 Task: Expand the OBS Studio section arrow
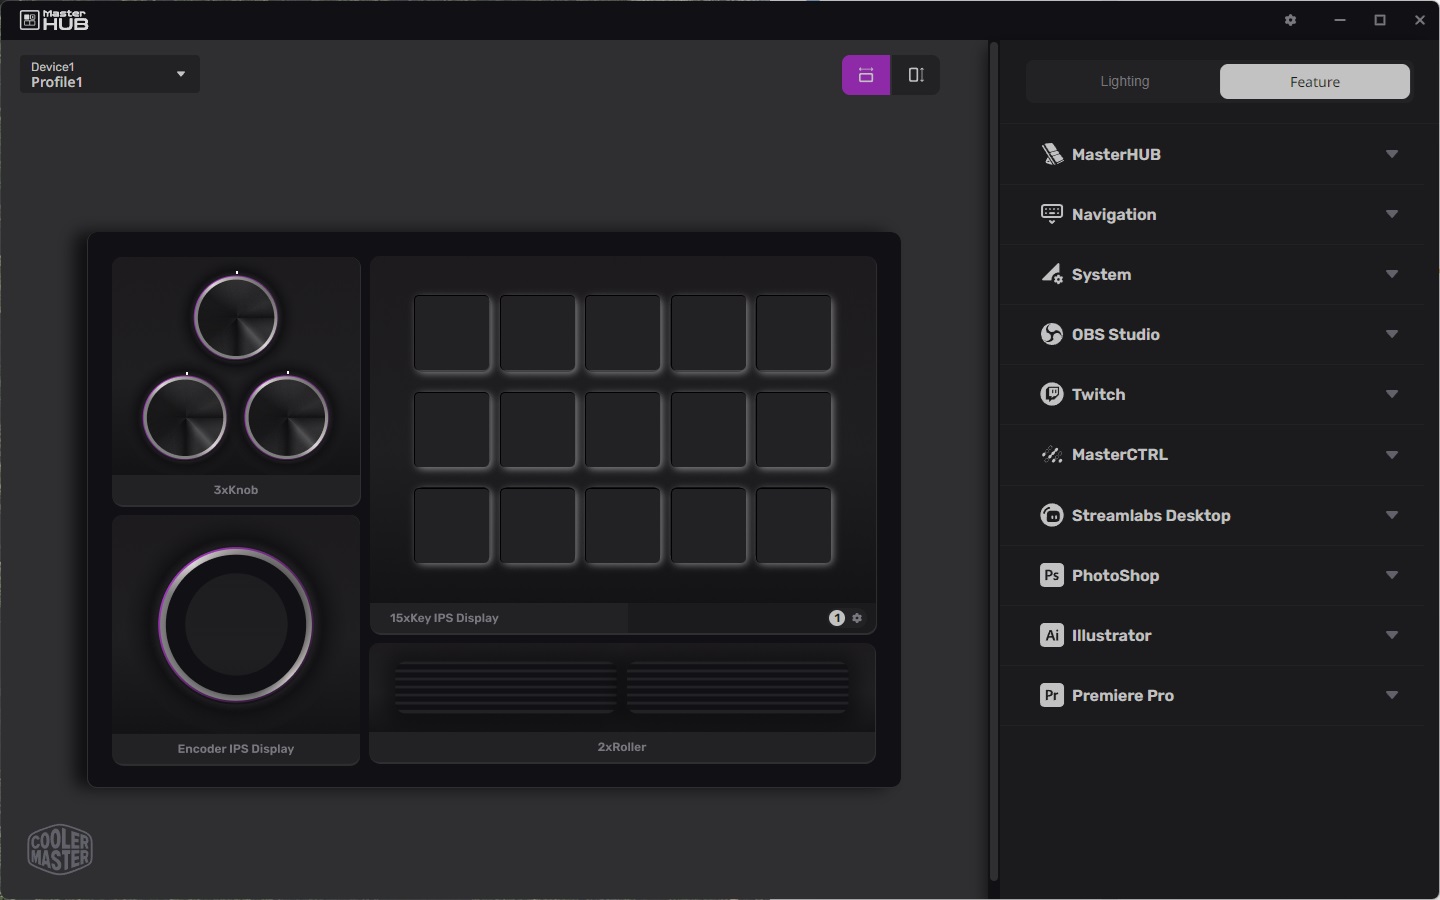tap(1392, 334)
